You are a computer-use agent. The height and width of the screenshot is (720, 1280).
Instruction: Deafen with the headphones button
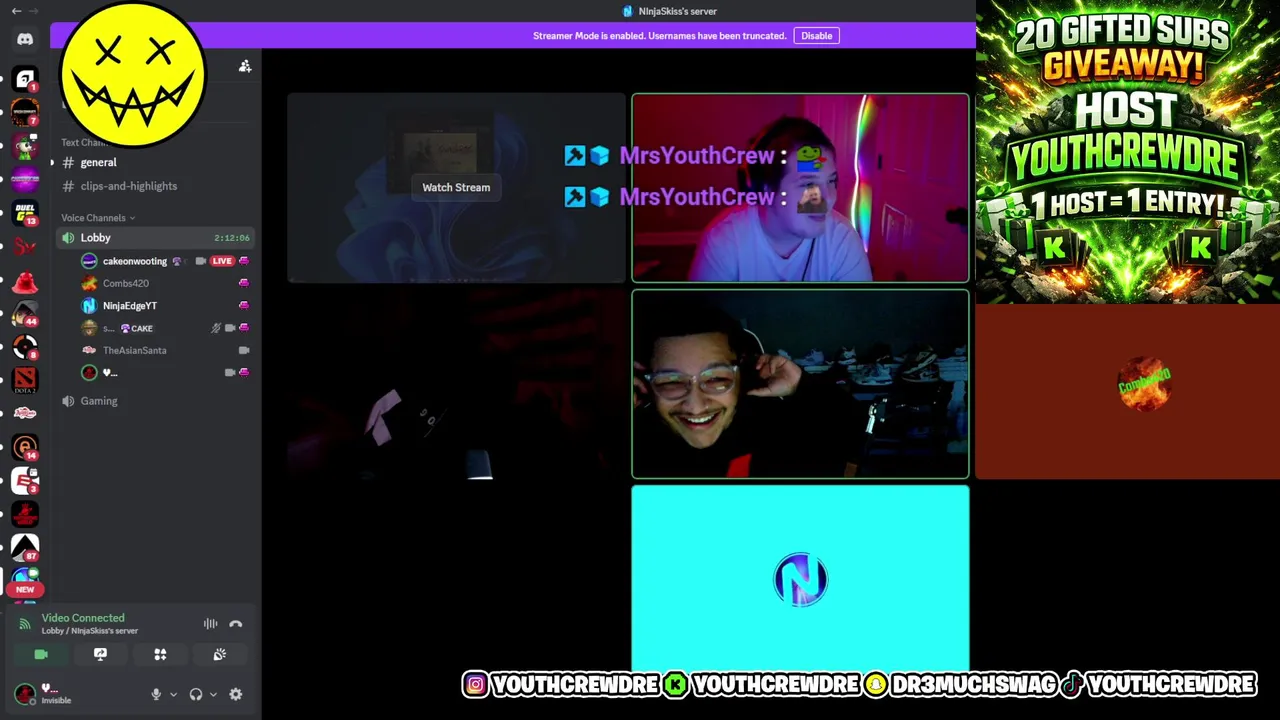pos(196,694)
